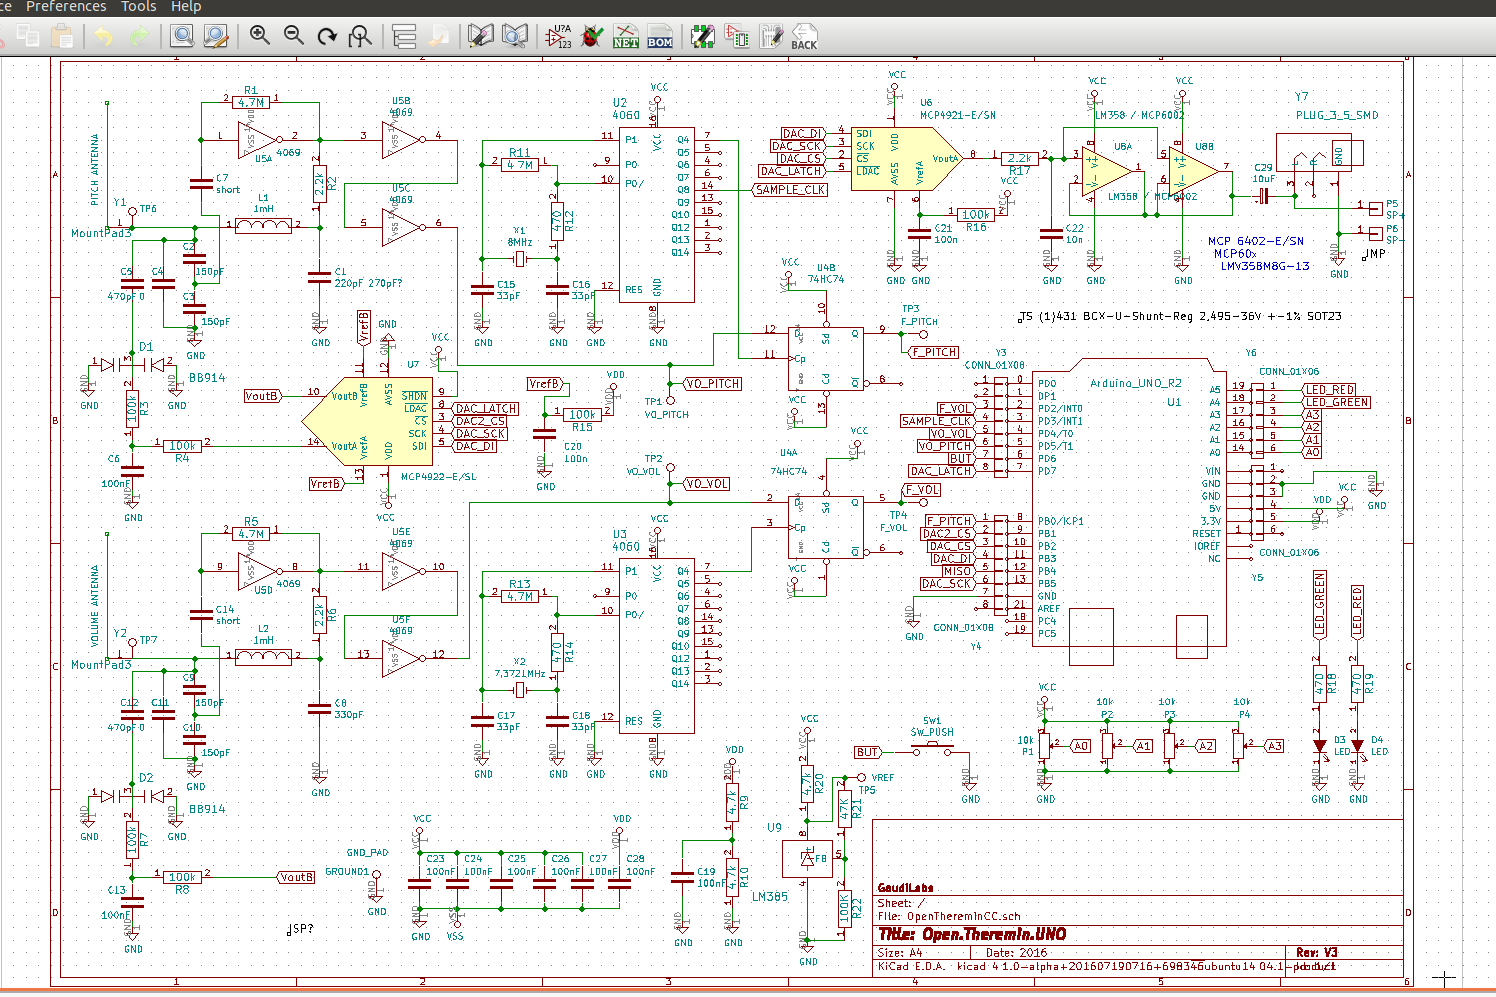The image size is (1496, 997).
Task: Redraw the schematic view
Action: tap(327, 37)
